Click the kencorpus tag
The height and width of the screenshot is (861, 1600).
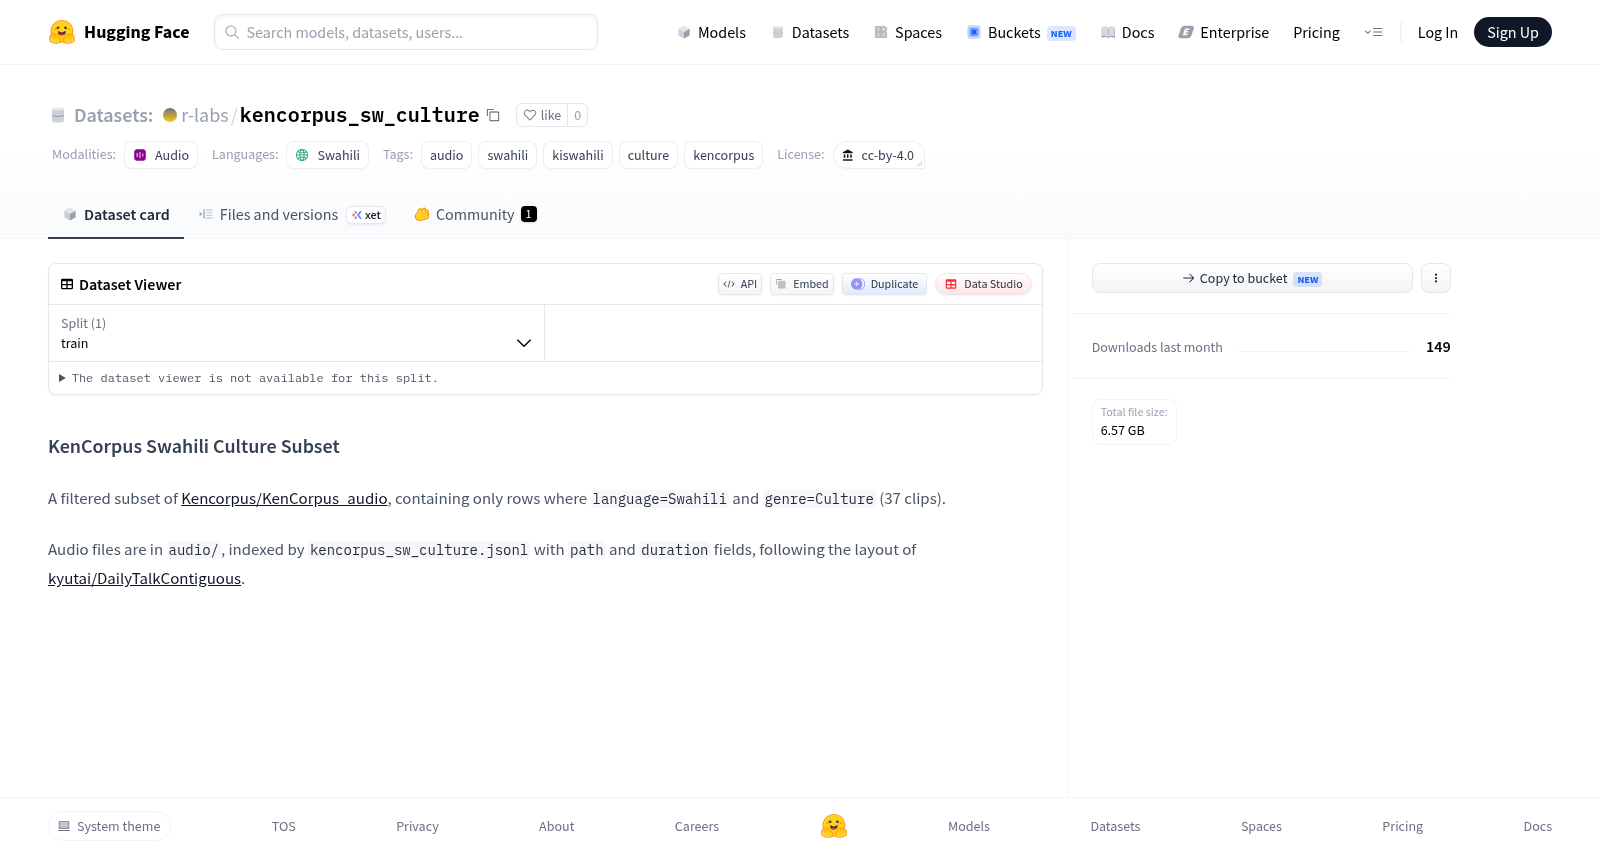pyautogui.click(x=724, y=155)
